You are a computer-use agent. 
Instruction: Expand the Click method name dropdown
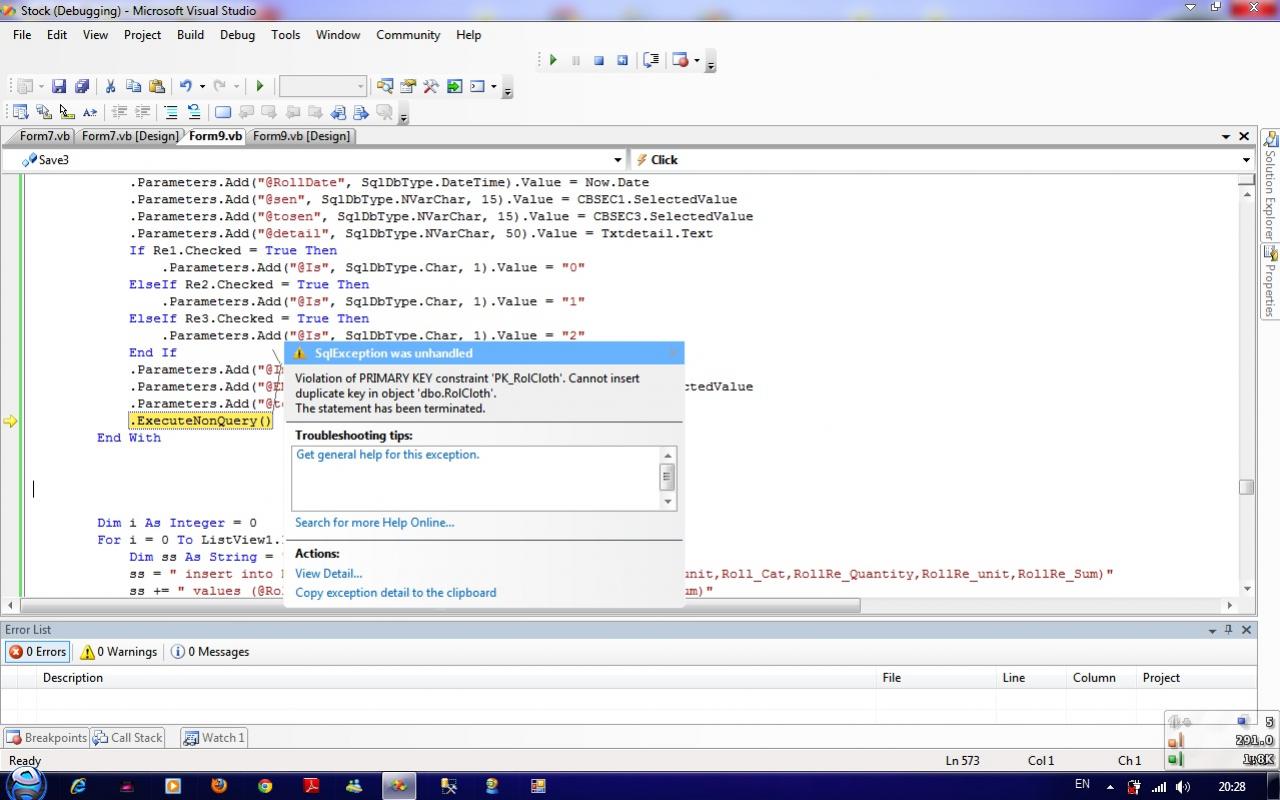point(1246,160)
